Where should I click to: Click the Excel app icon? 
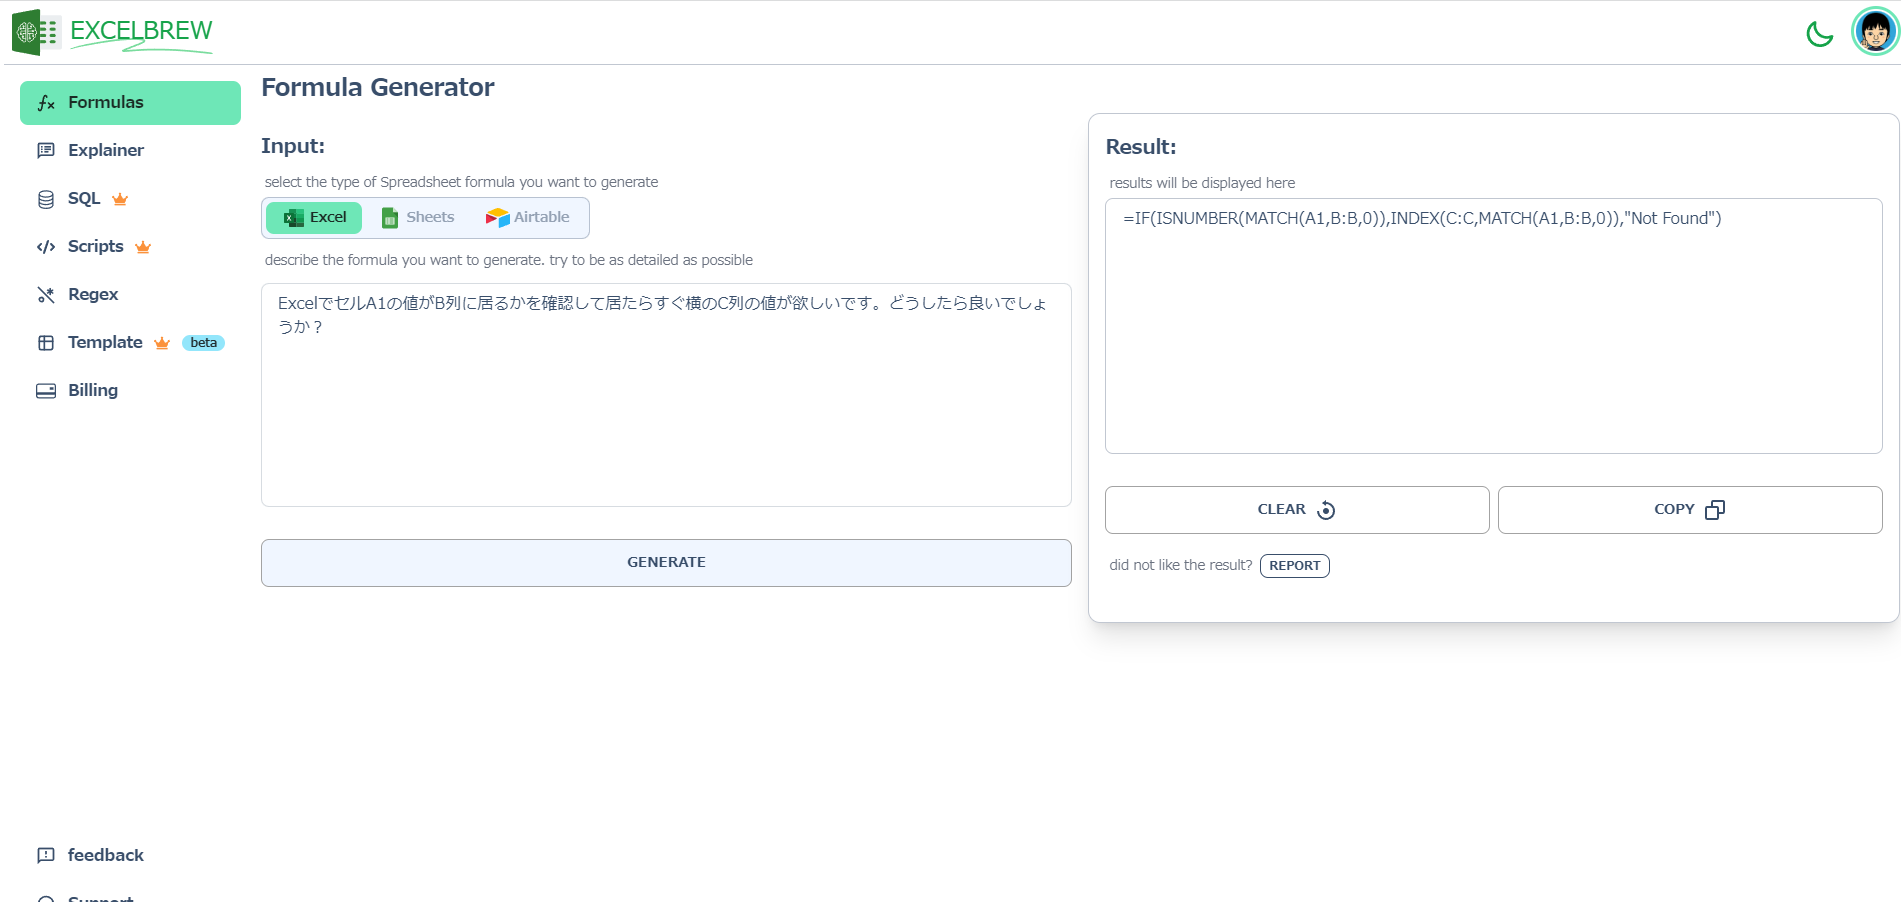coord(293,218)
